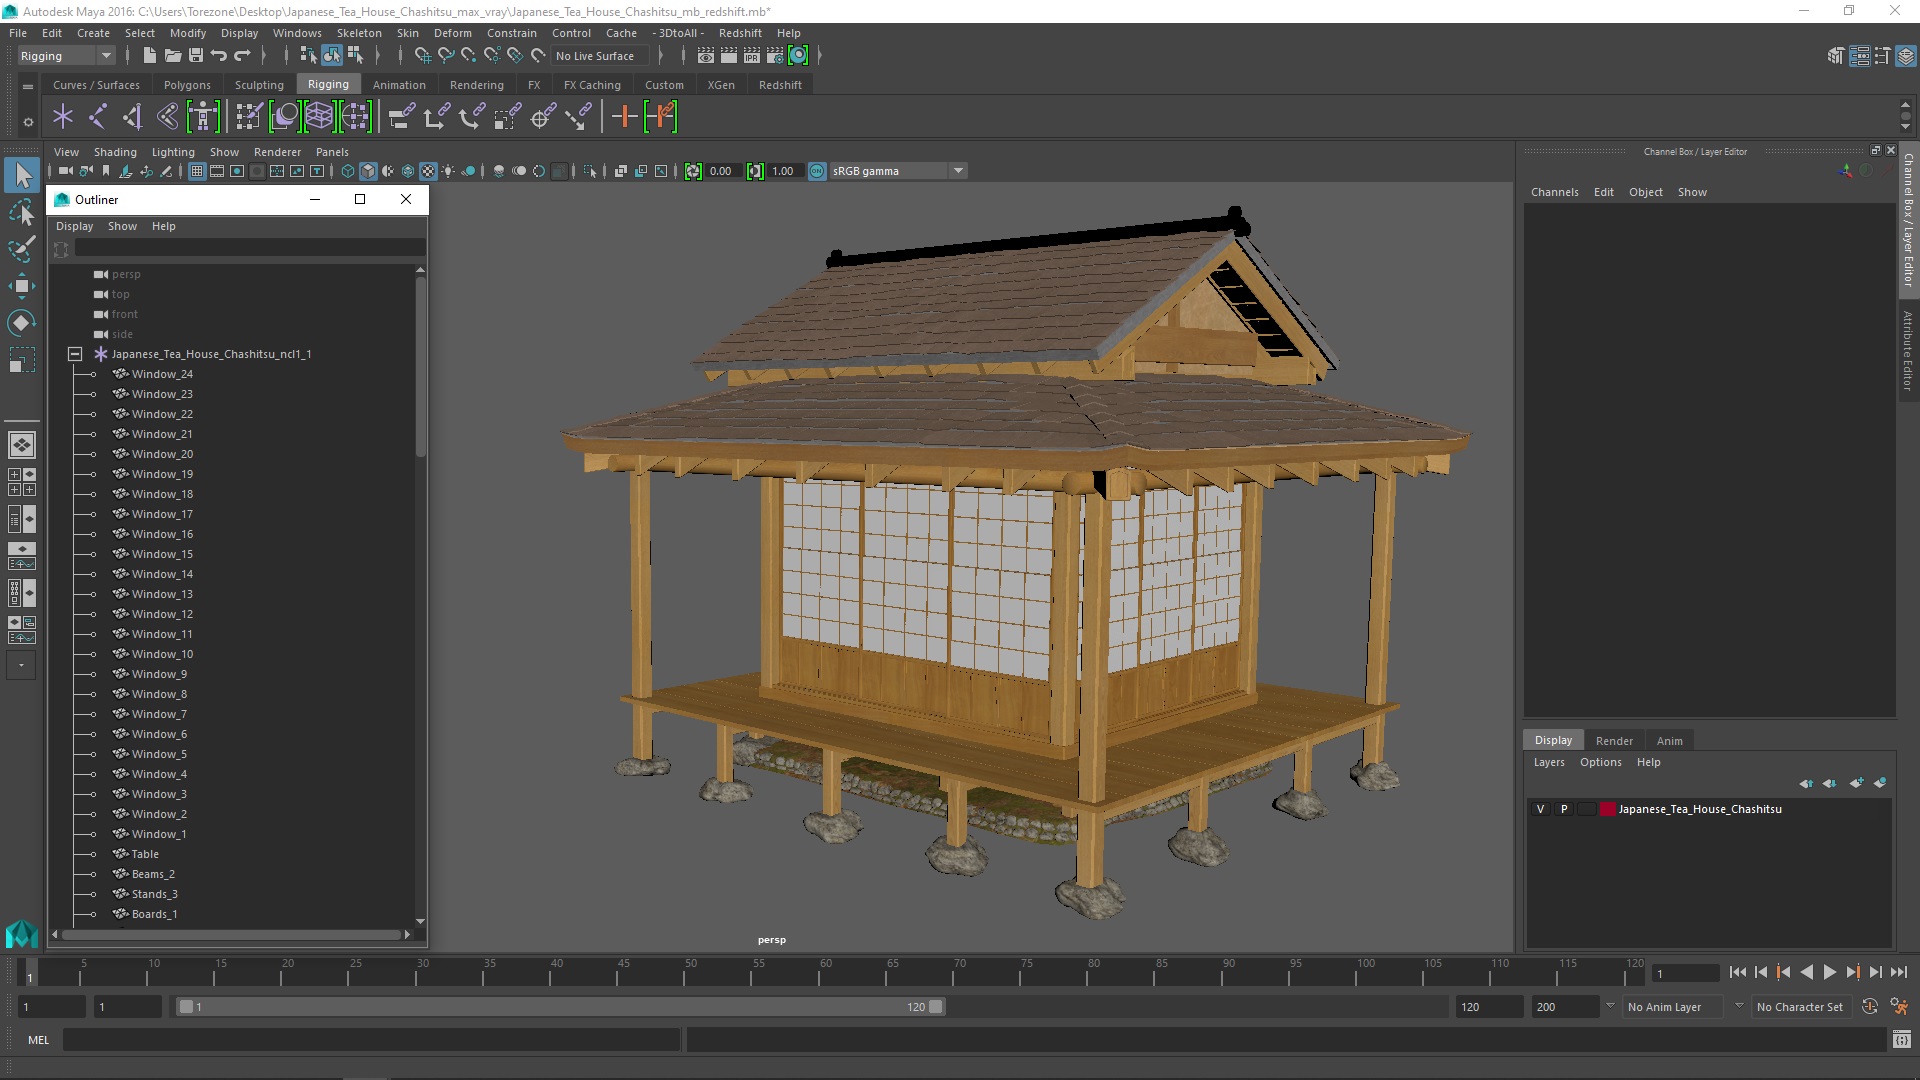
Task: Toggle layer visibility V box
Action: [1540, 809]
